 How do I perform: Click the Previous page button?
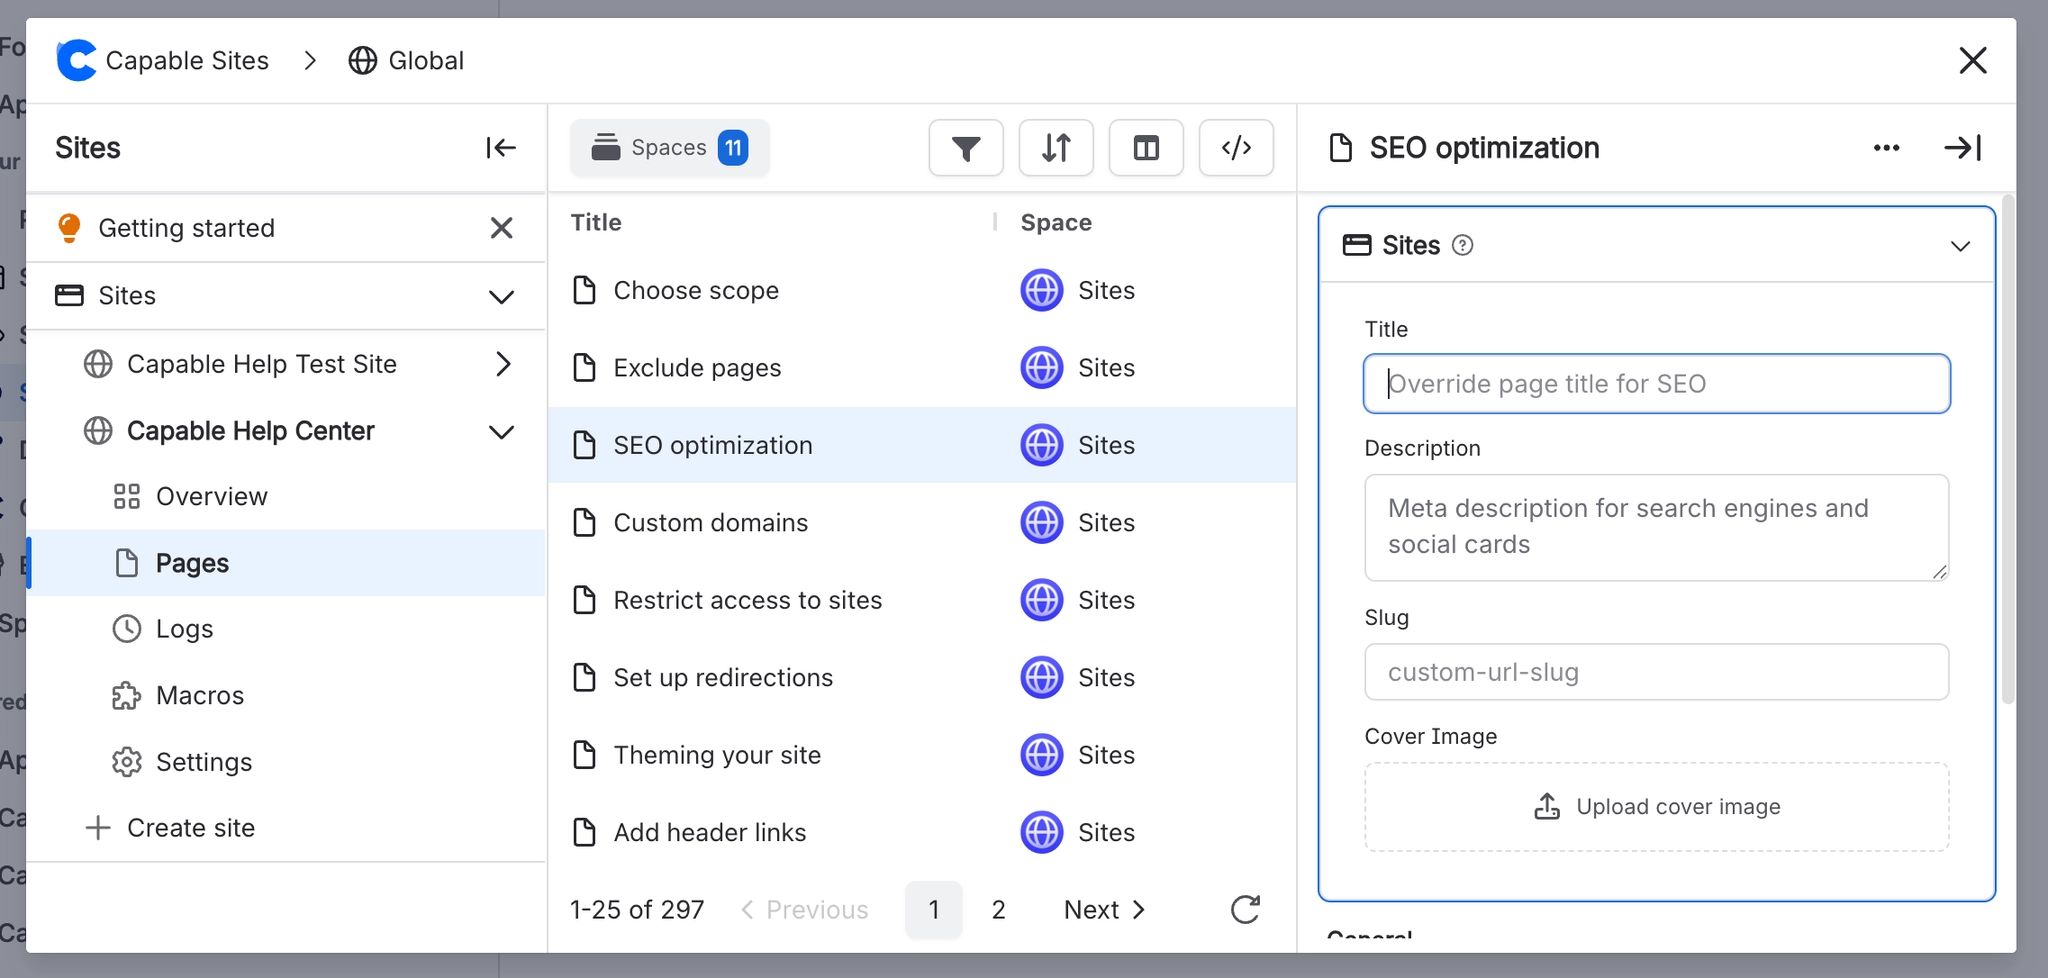tap(804, 909)
